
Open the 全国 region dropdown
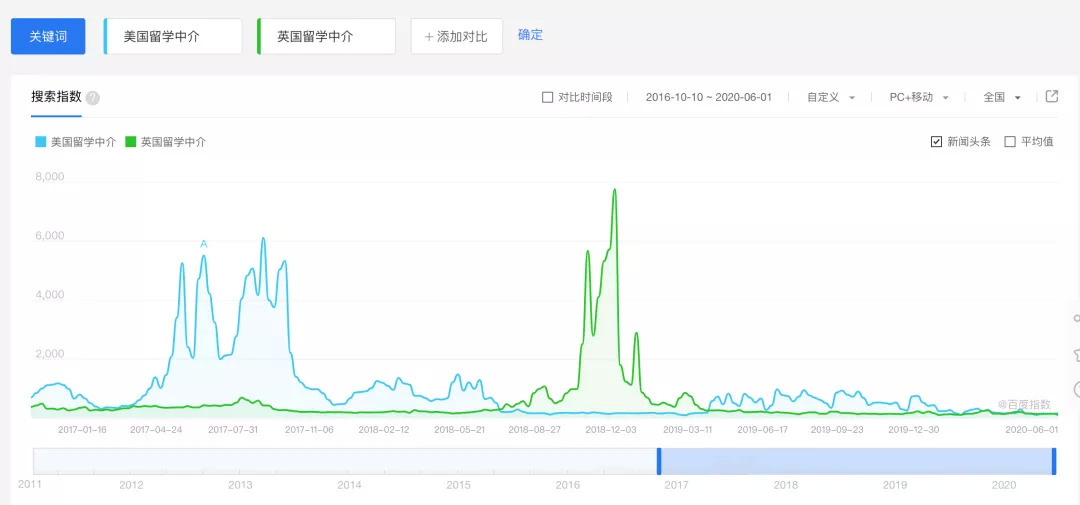(x=1001, y=98)
